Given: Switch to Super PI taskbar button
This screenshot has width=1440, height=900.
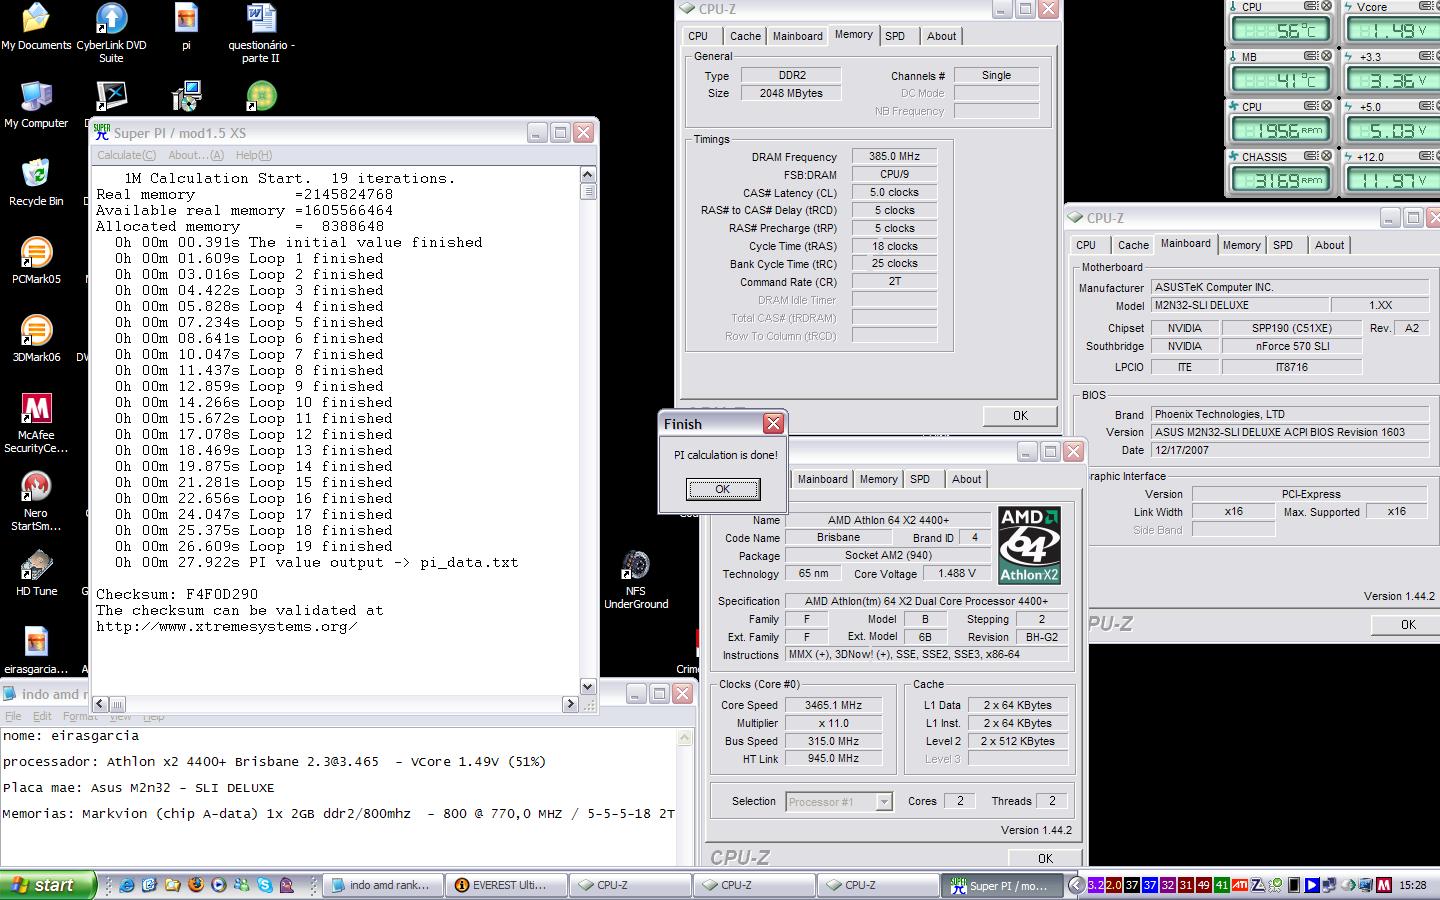Looking at the screenshot, I should (x=1001, y=885).
